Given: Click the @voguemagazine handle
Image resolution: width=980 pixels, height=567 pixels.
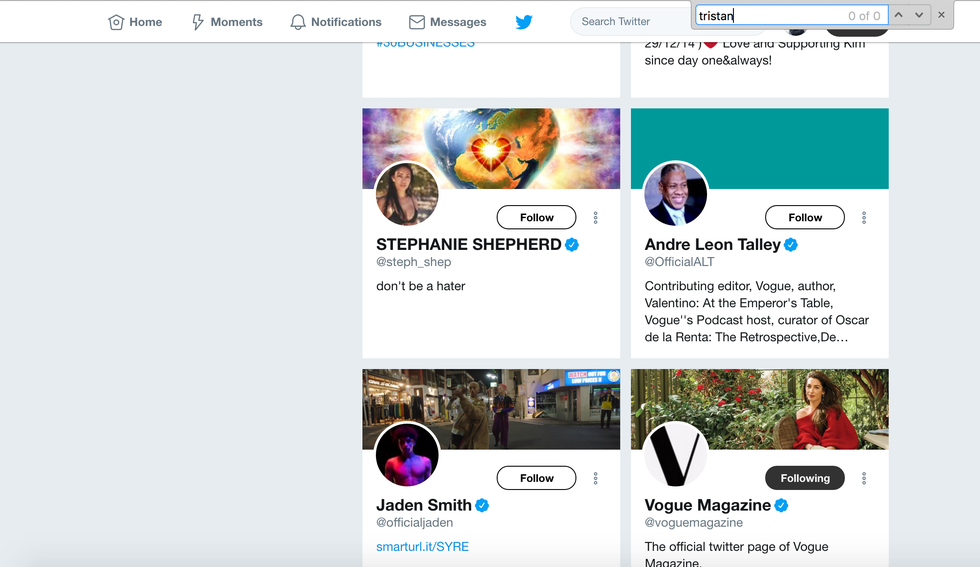Looking at the screenshot, I should (694, 523).
